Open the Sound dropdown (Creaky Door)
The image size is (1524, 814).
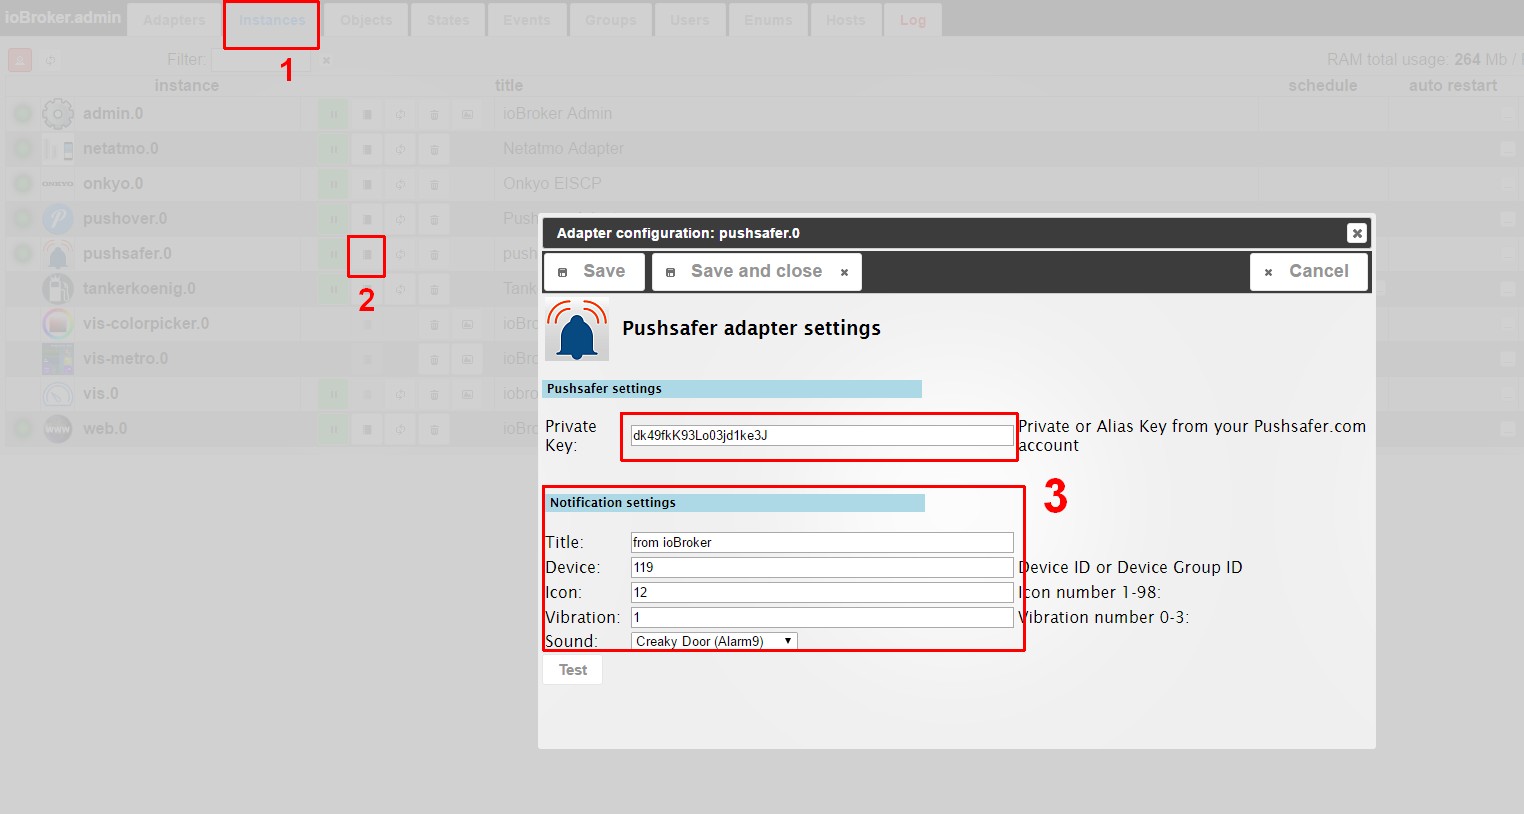[x=714, y=641]
